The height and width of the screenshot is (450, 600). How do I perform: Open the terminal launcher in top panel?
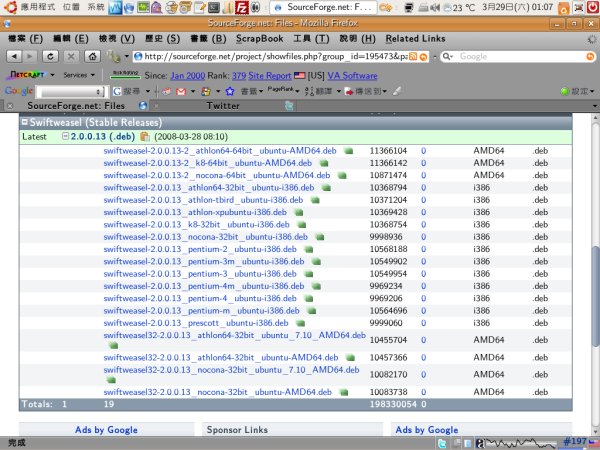tap(214, 7)
